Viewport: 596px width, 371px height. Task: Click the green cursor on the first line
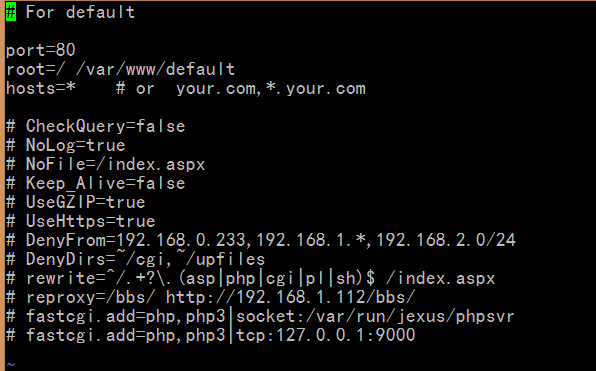[x=11, y=13]
